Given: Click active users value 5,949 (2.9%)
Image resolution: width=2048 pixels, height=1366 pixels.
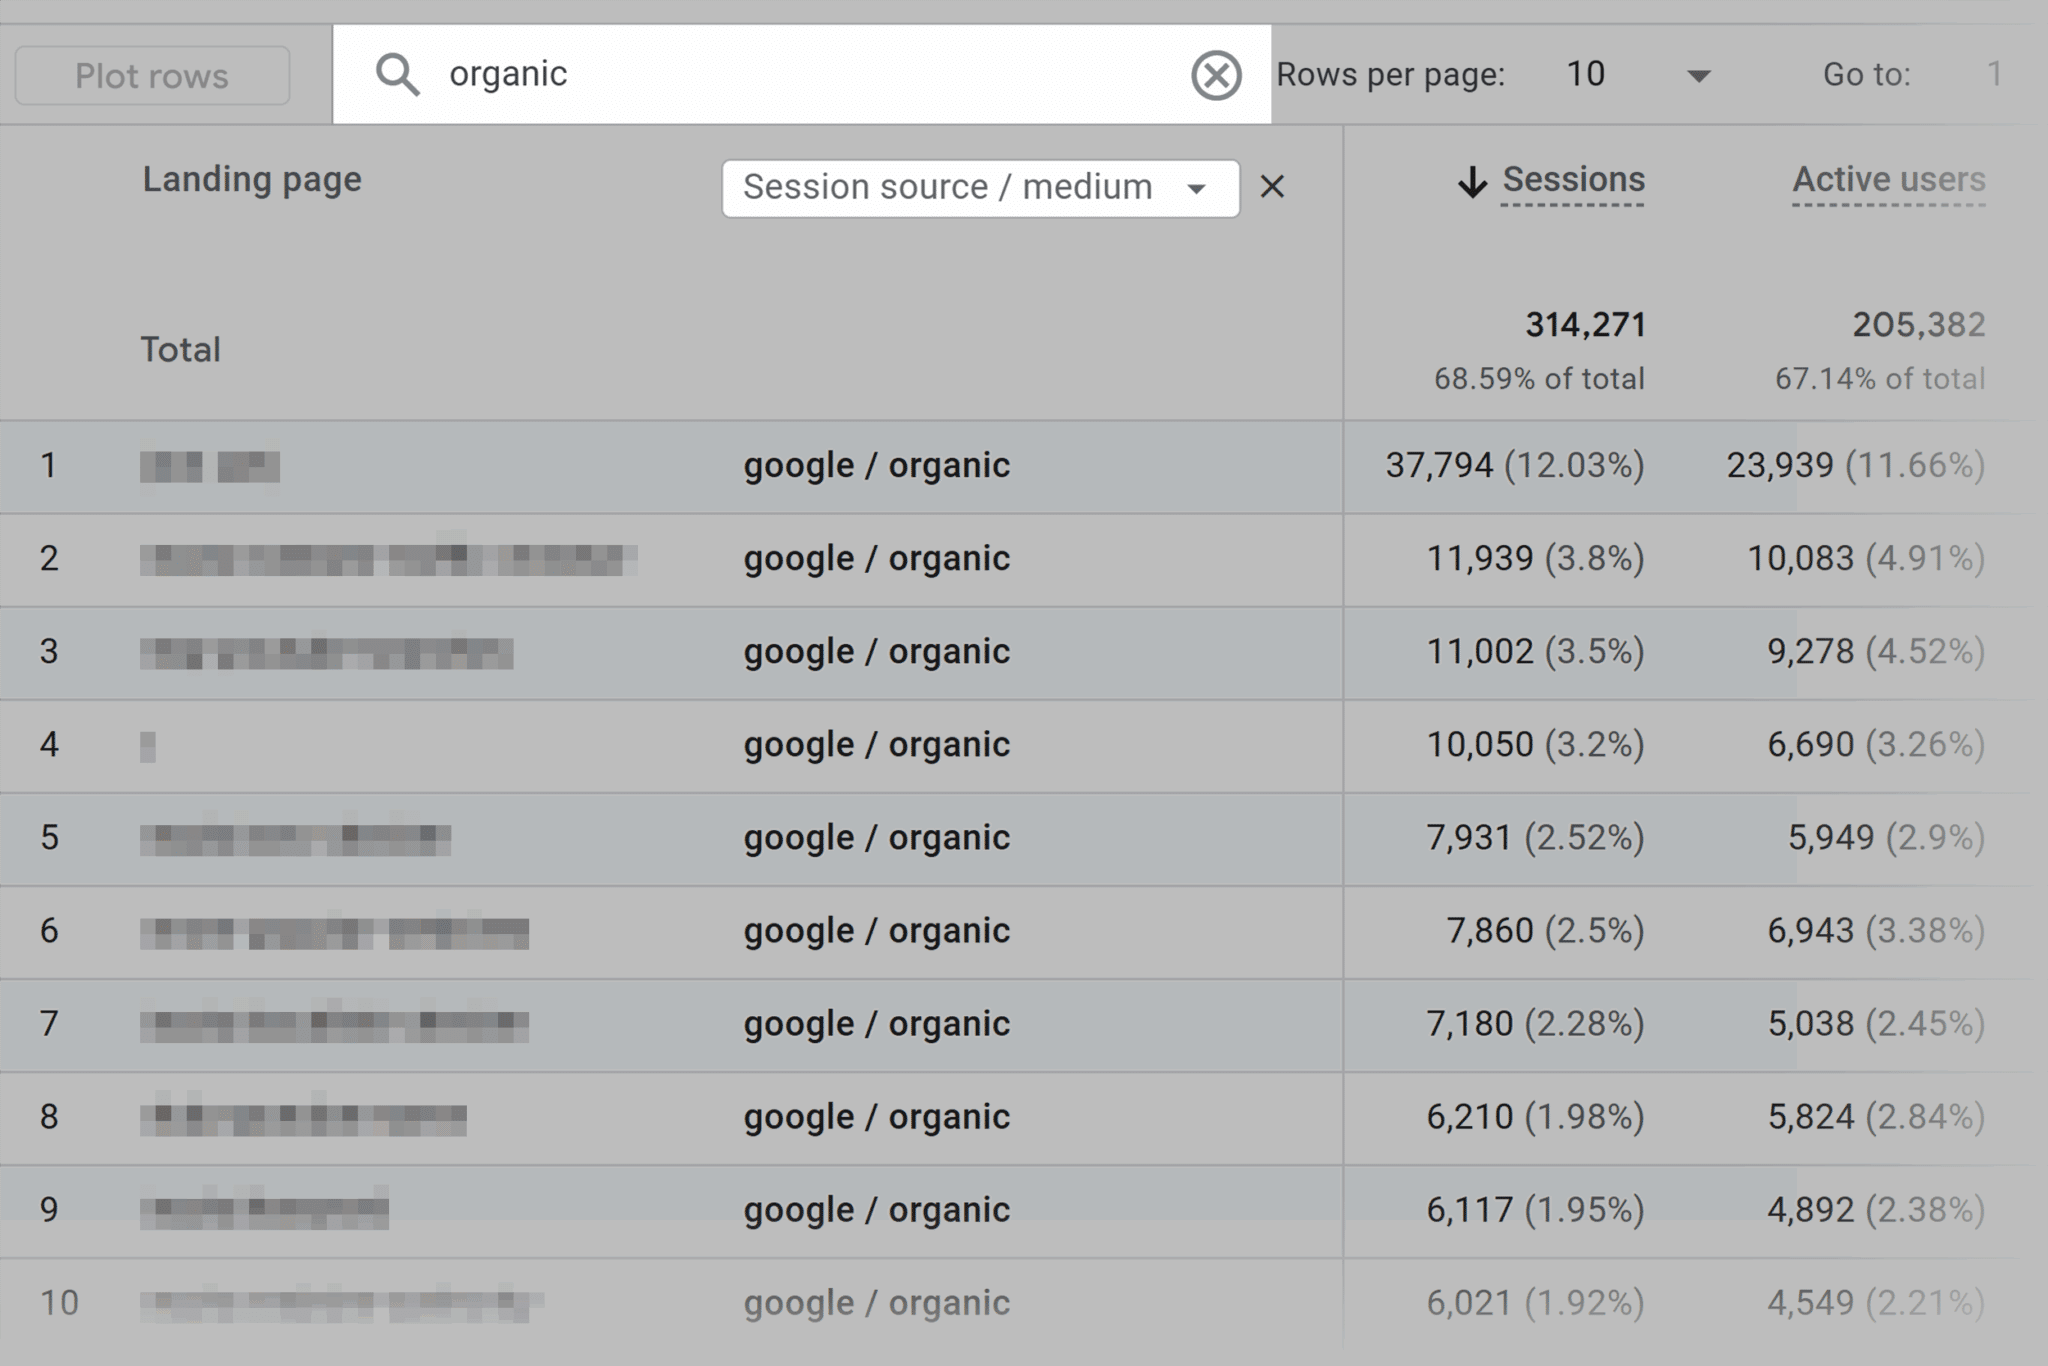Looking at the screenshot, I should 1886,838.
